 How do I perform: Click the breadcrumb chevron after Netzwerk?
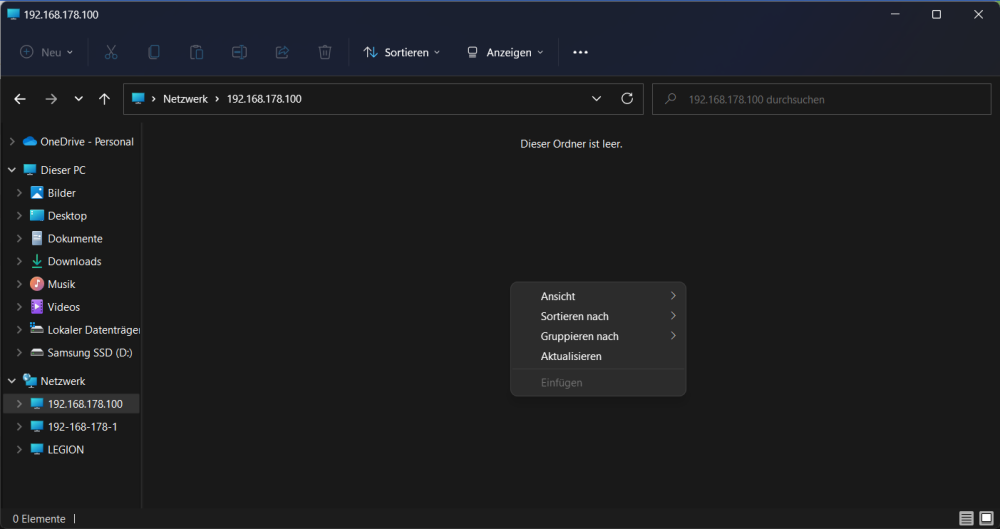click(217, 99)
